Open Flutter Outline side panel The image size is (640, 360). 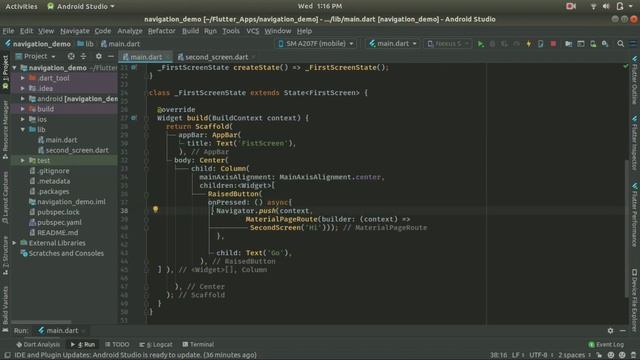(x=635, y=80)
